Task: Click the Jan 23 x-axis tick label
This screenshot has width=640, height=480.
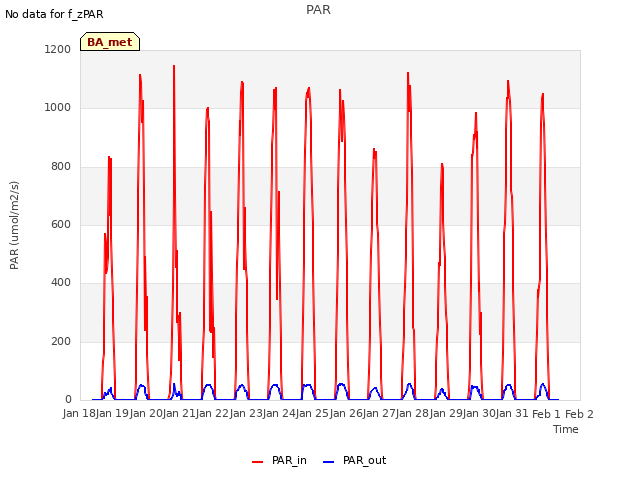Action: click(x=246, y=414)
